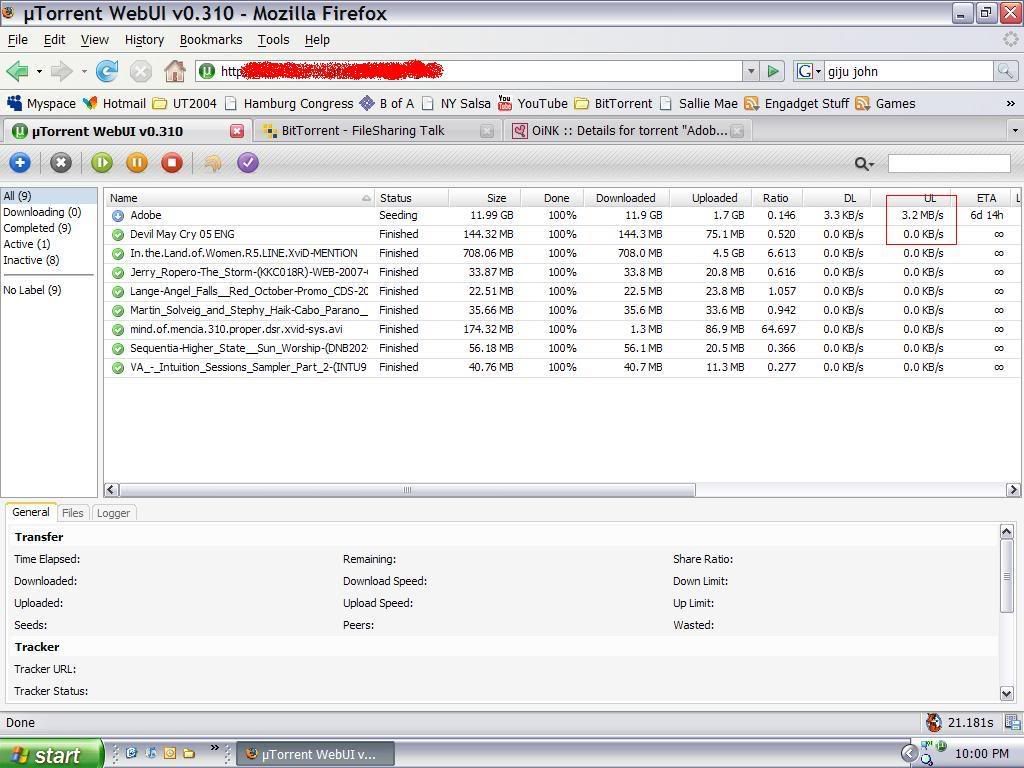Screen dimensions: 1024x768
Task: Click the horizontal scrollbar thumb in torrent list
Action: 408,490
